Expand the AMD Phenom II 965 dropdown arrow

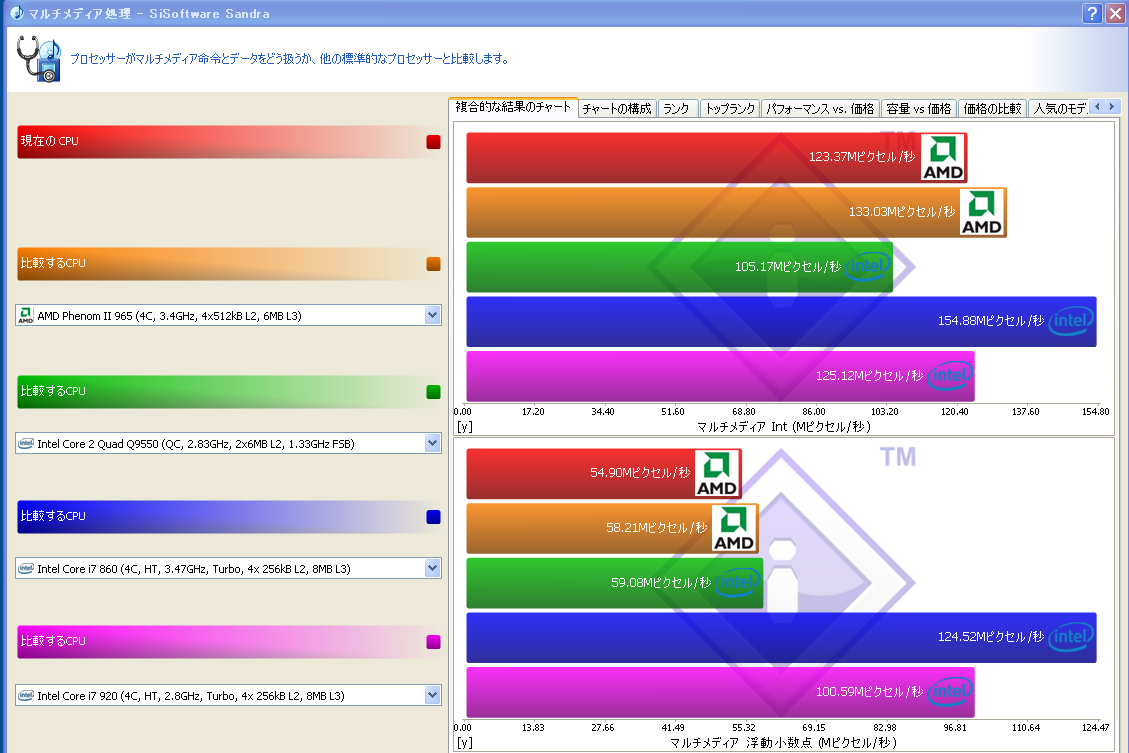(x=433, y=315)
